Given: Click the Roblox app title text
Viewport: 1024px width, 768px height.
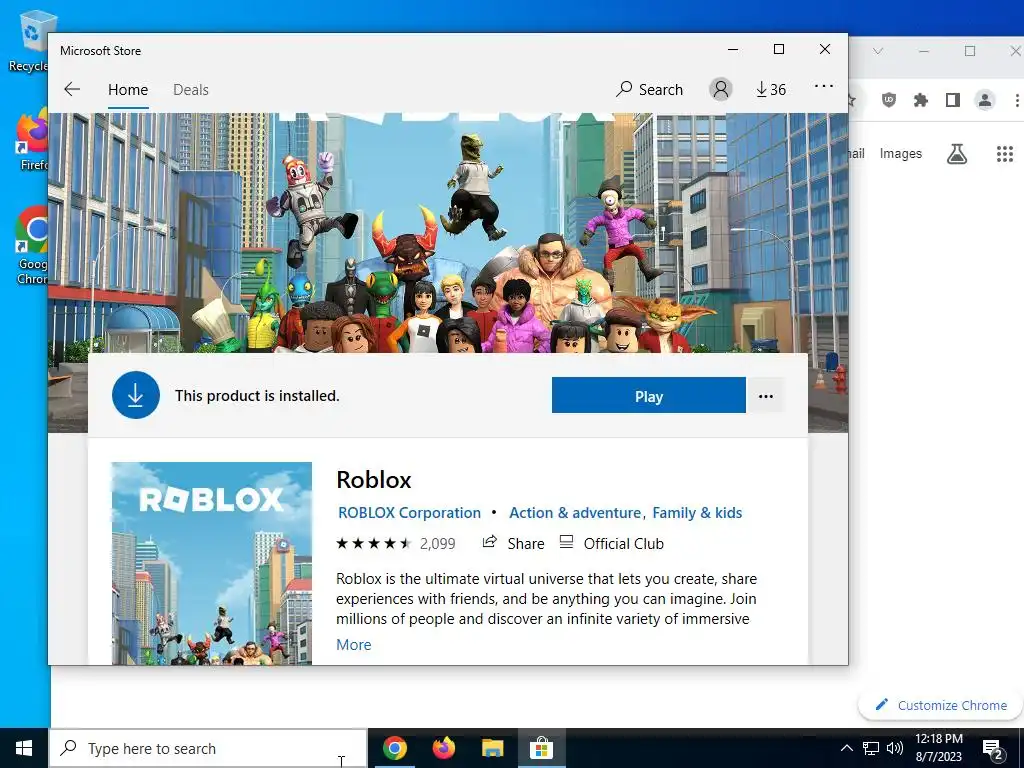Looking at the screenshot, I should pyautogui.click(x=374, y=480).
